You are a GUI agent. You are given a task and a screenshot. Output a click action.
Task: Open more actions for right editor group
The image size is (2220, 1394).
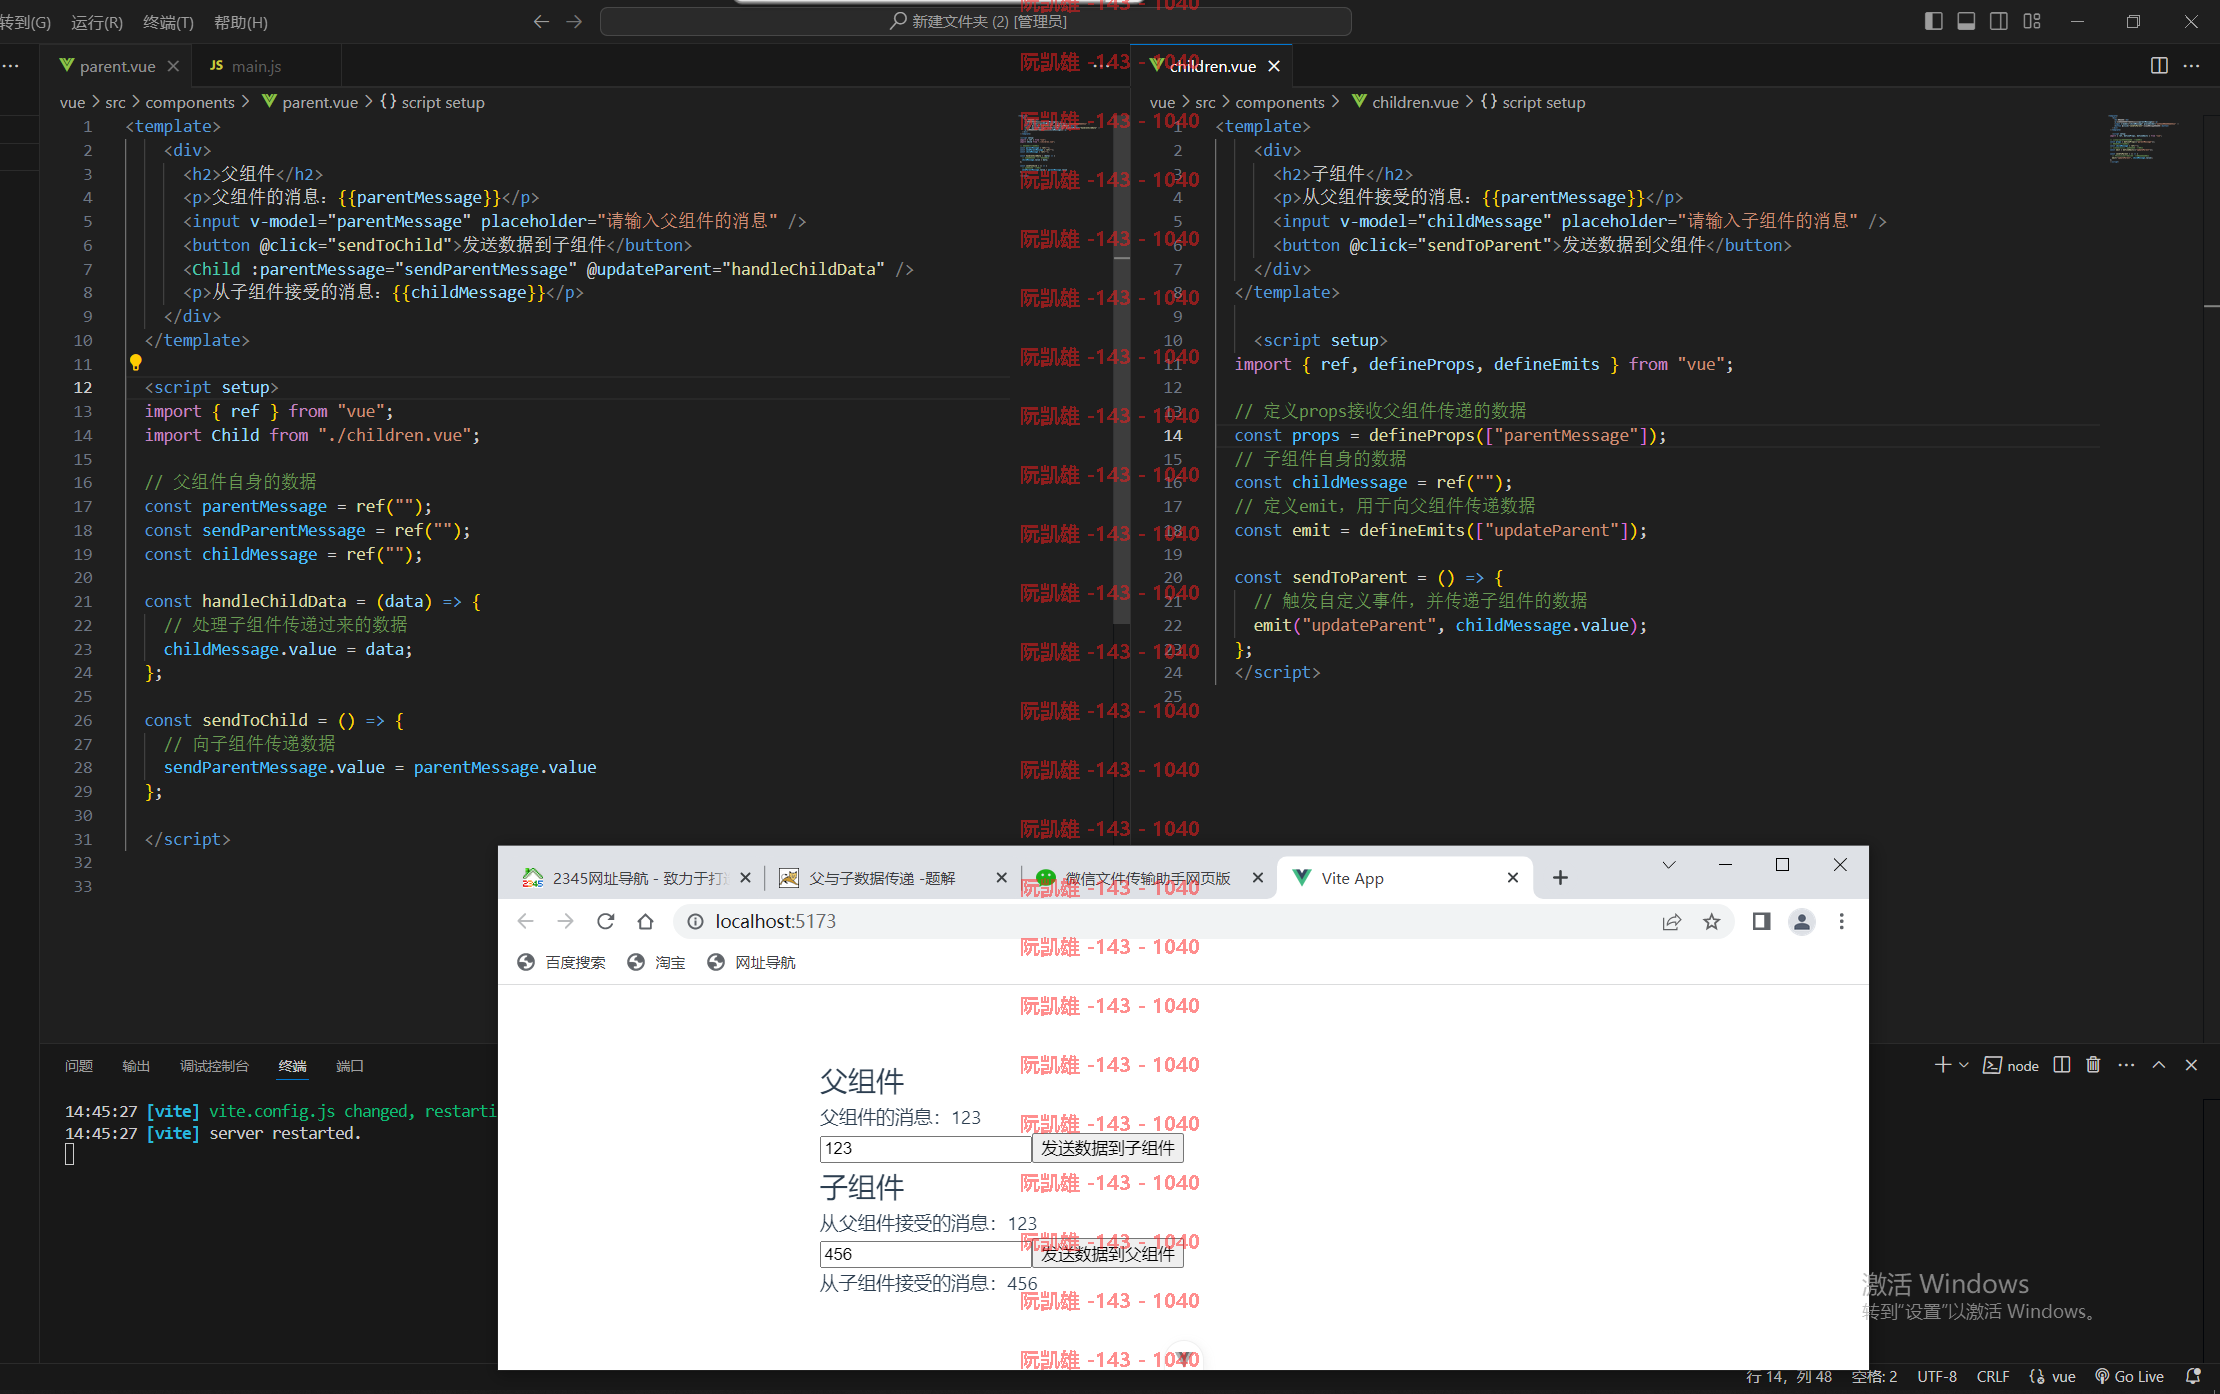(2191, 66)
